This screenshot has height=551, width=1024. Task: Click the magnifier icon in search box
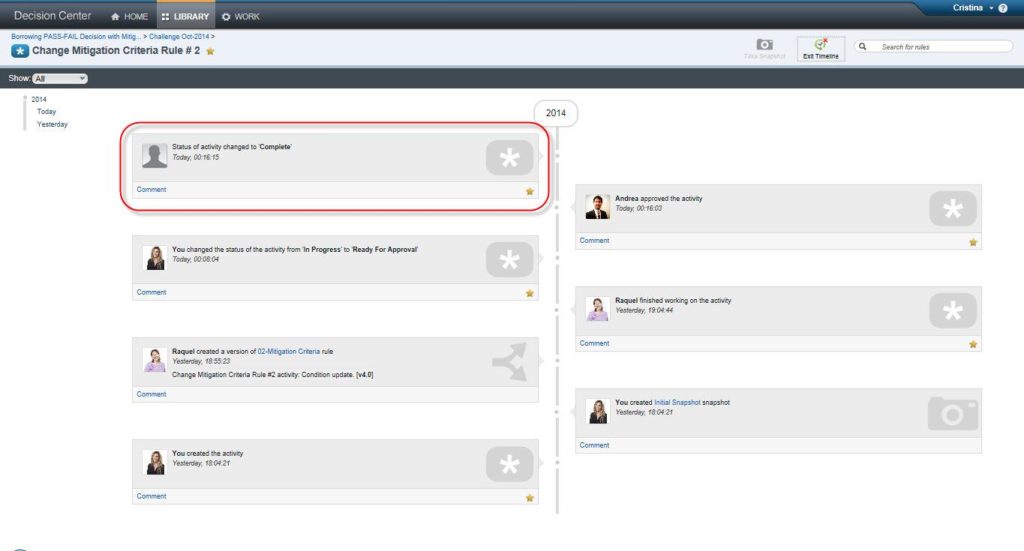click(x=862, y=47)
